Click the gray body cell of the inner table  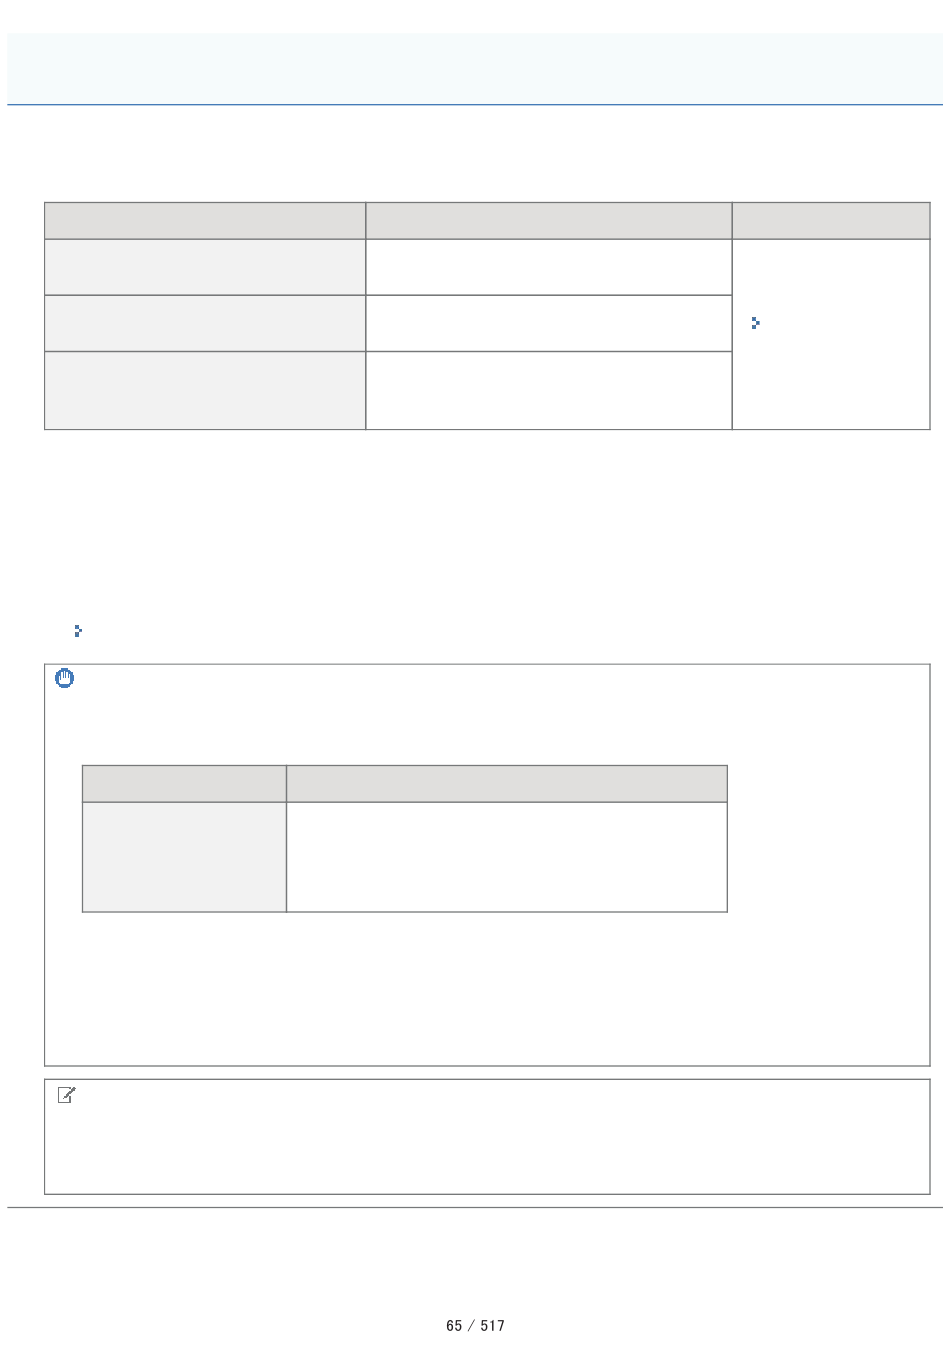(184, 857)
